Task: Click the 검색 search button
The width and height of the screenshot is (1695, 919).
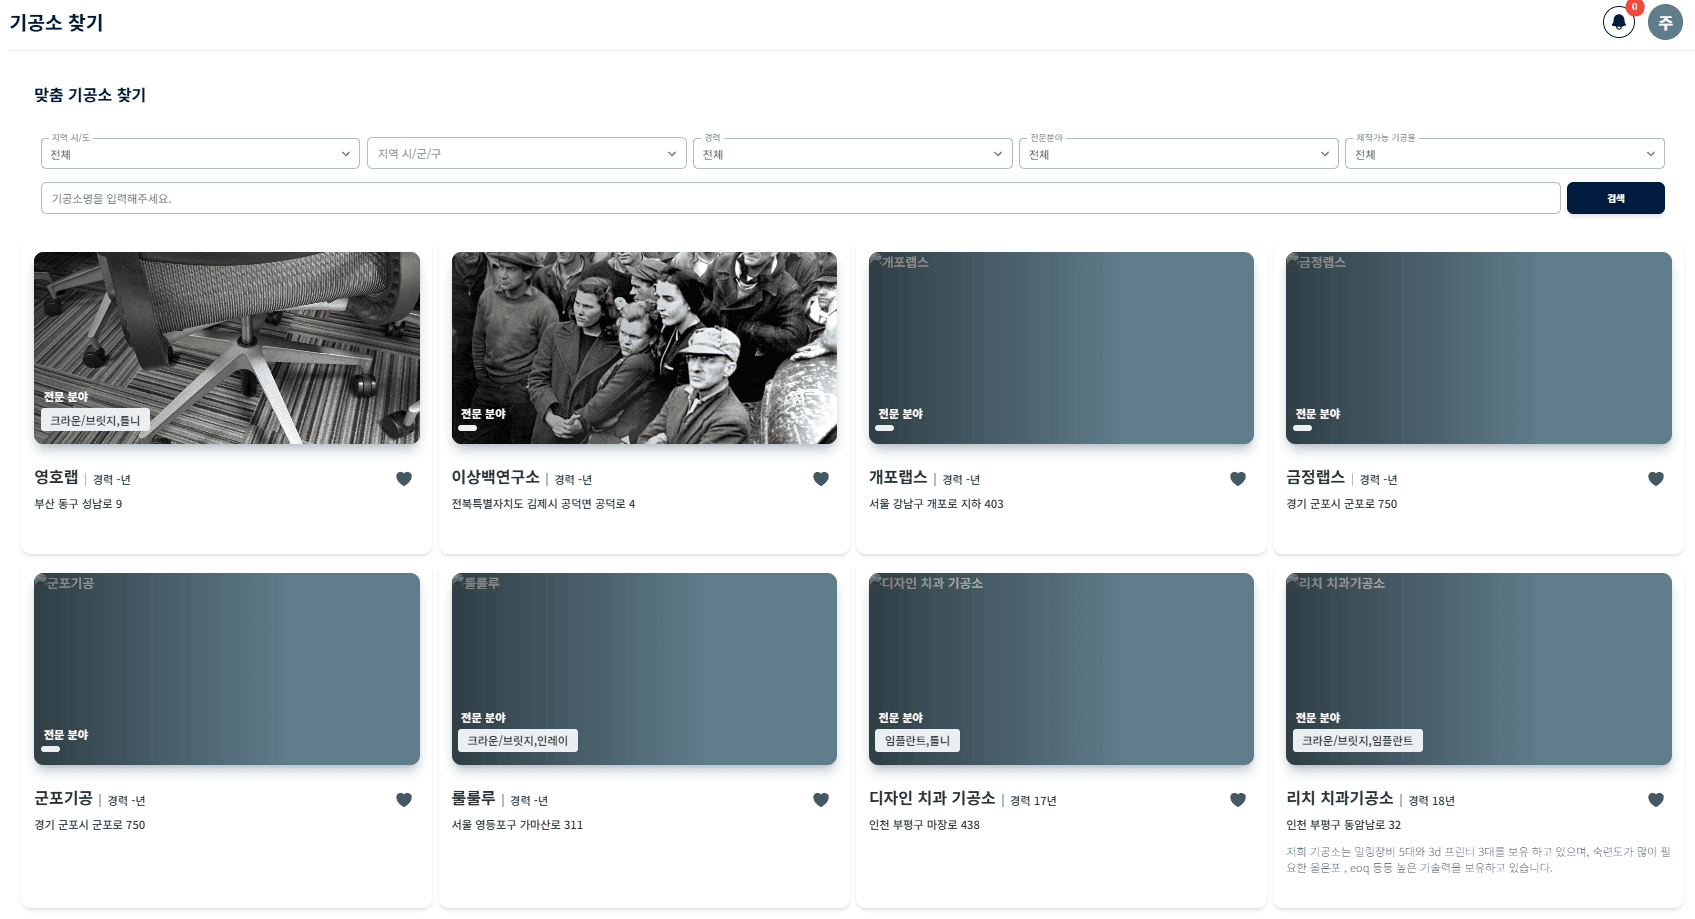Action: tap(1616, 198)
